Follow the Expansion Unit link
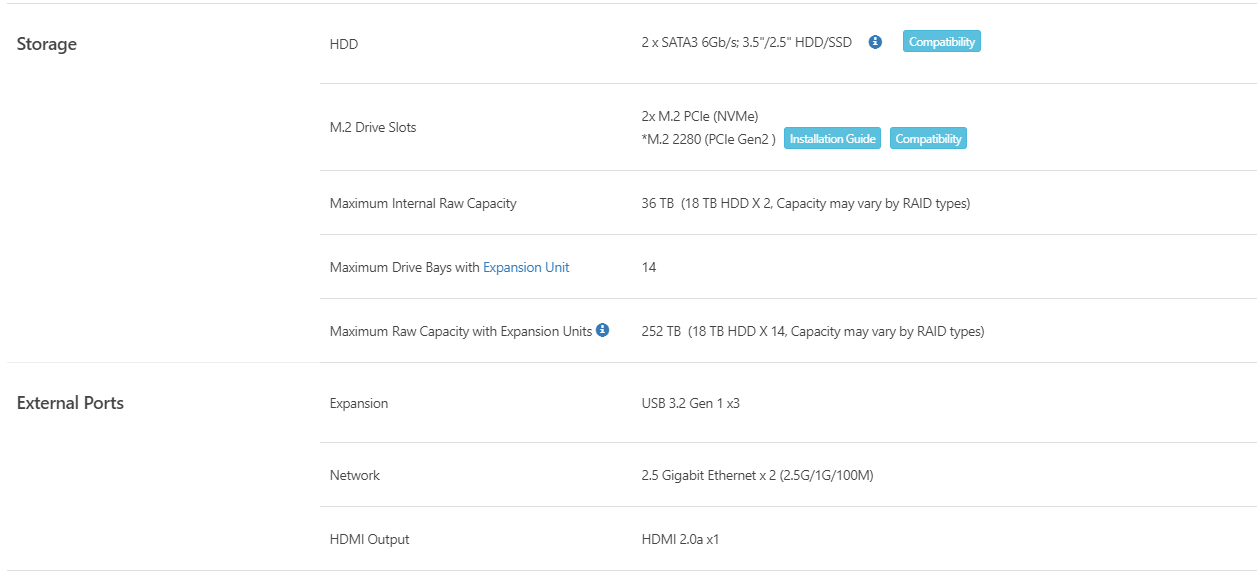1260x576 pixels. coord(526,267)
